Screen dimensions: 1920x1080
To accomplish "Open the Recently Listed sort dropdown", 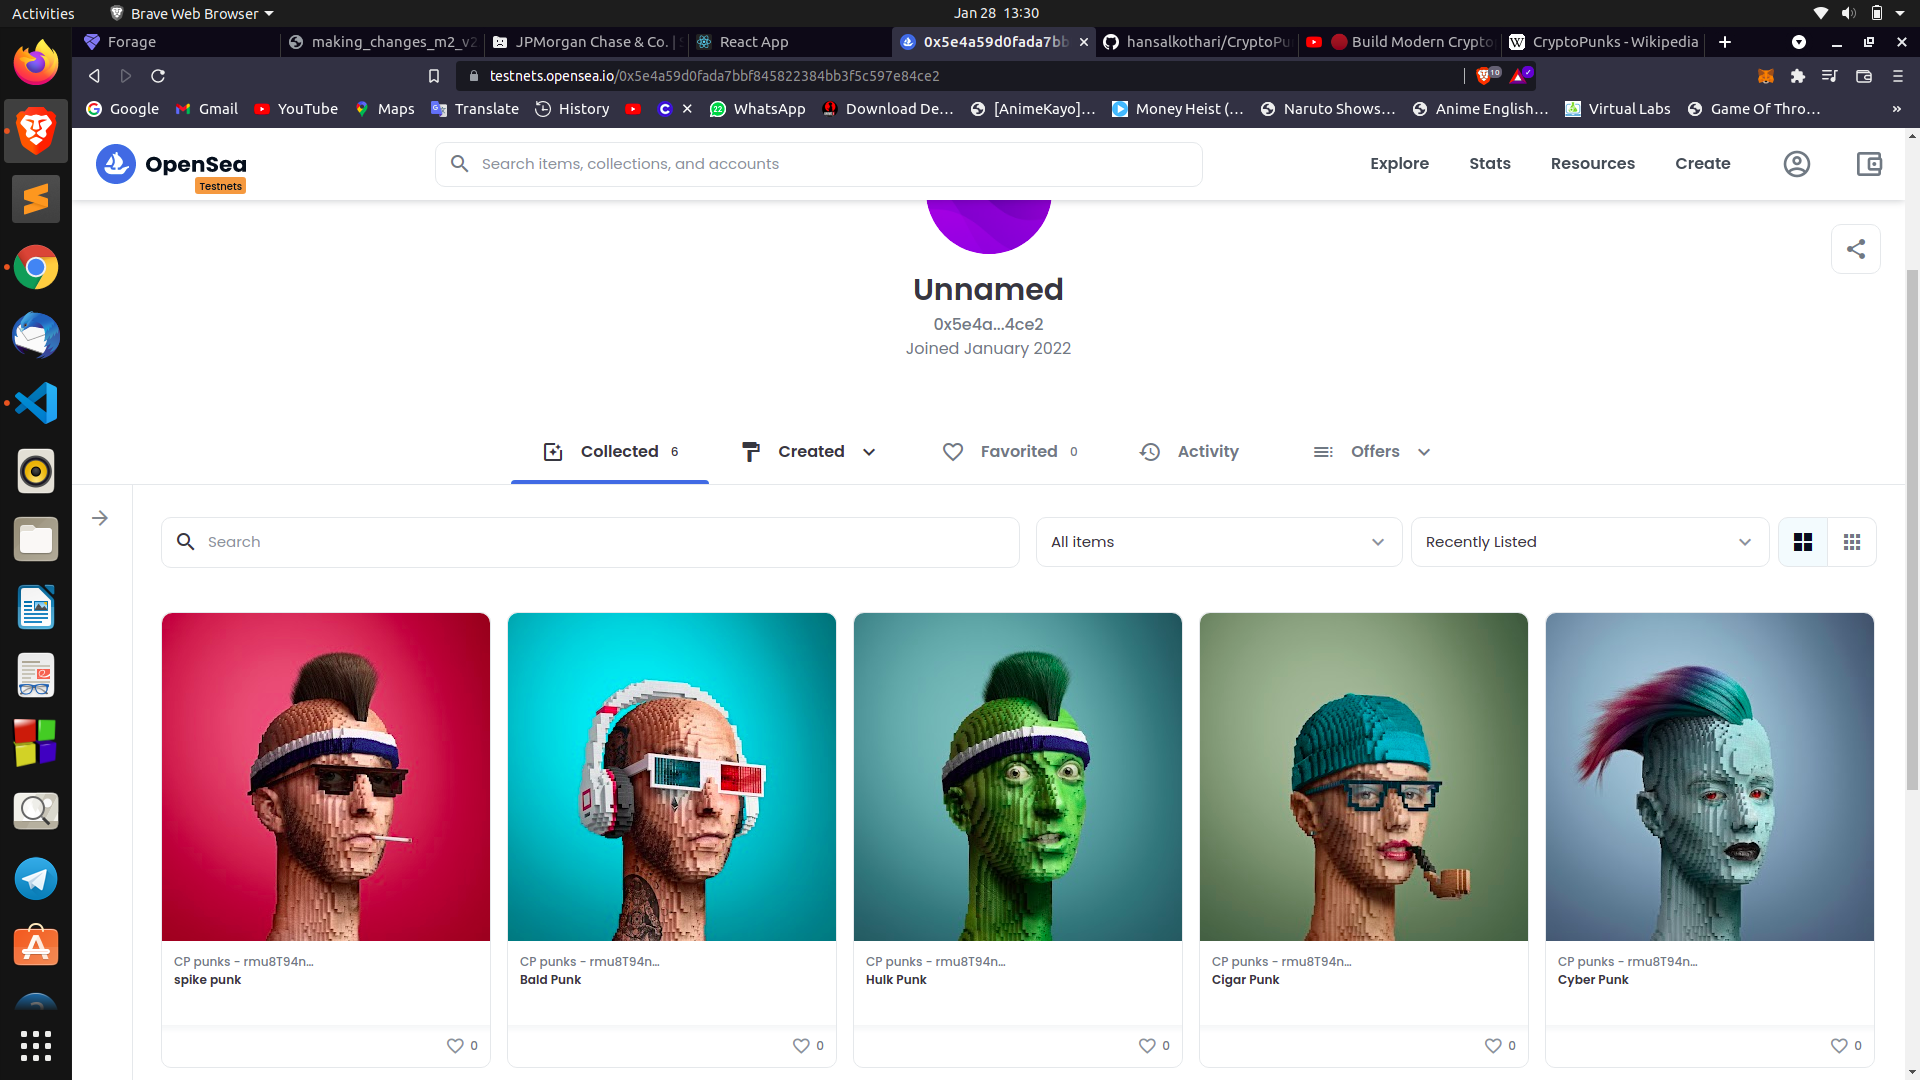I will (x=1589, y=542).
